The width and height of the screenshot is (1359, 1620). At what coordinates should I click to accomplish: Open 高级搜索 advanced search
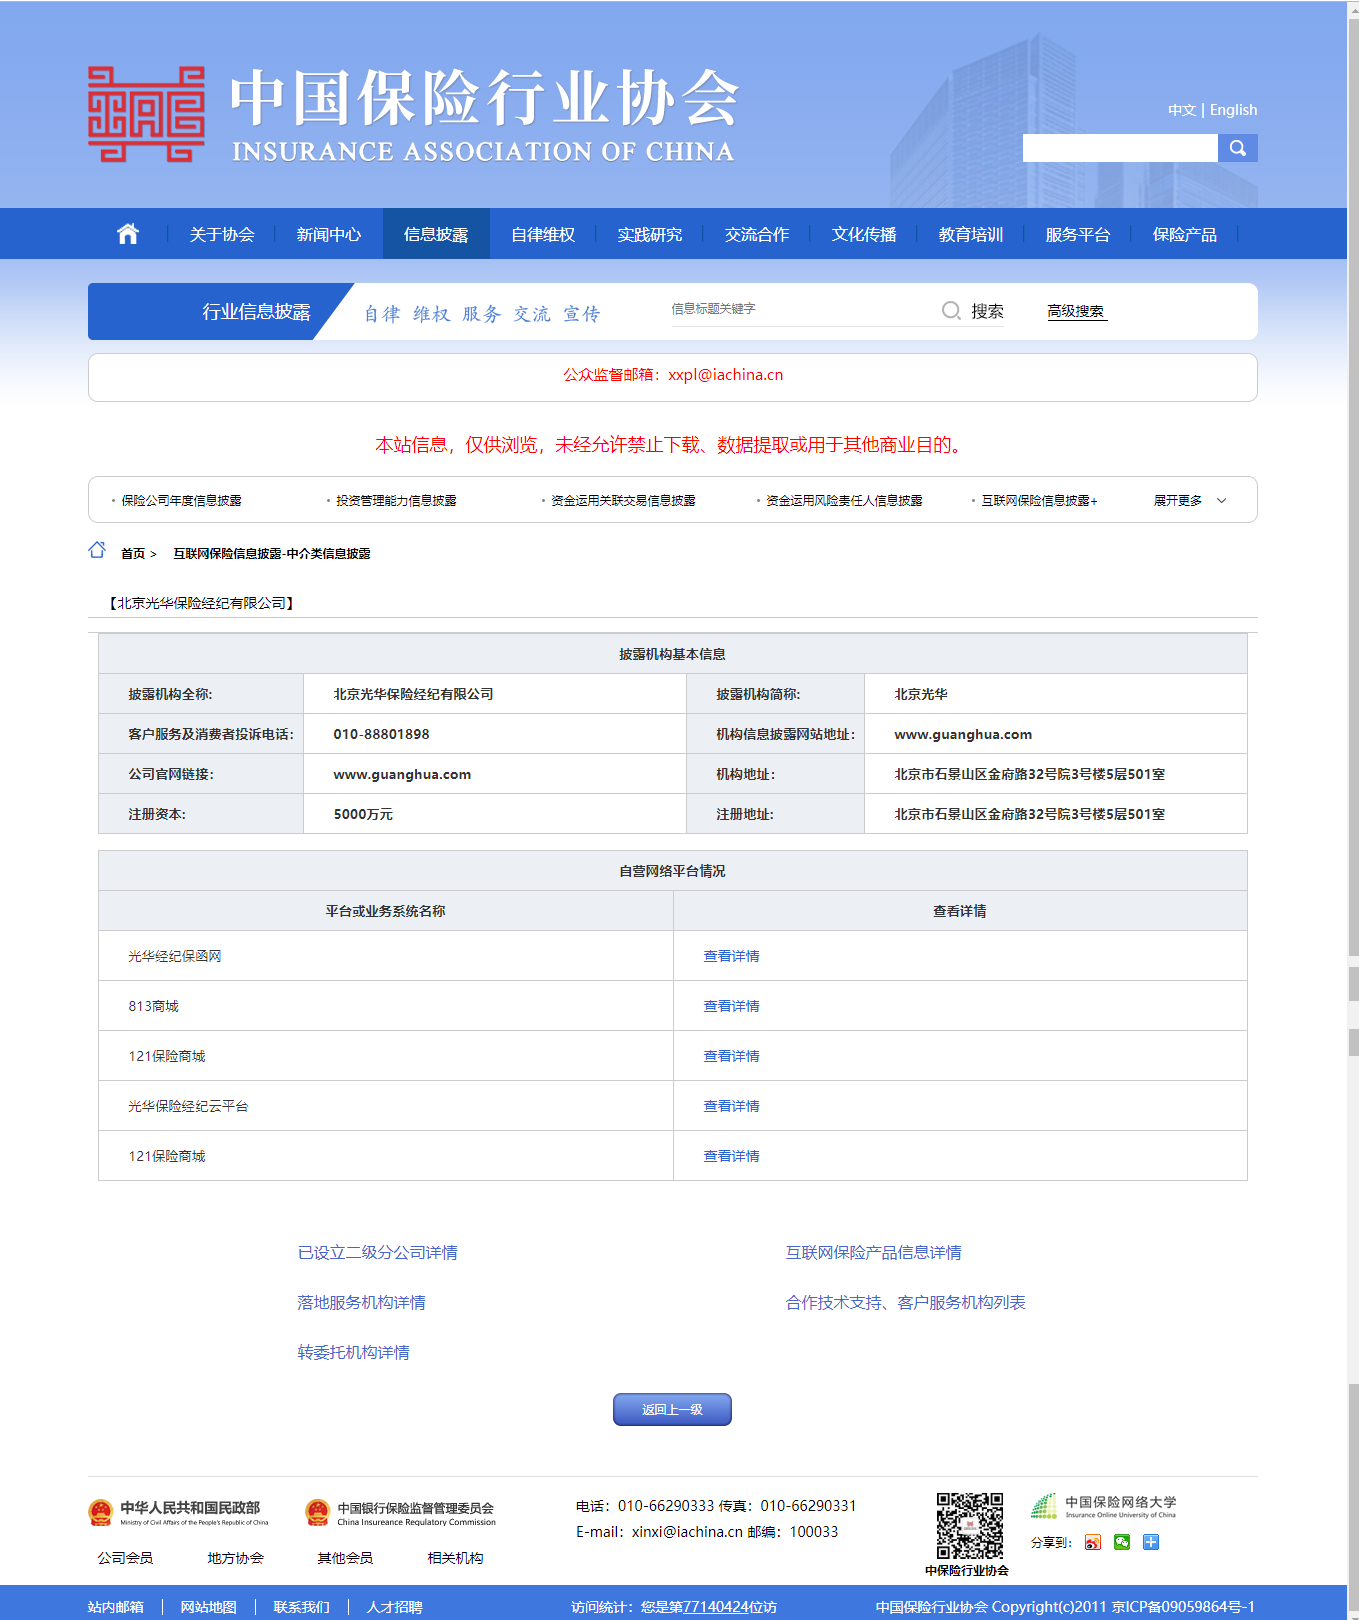[x=1076, y=311]
